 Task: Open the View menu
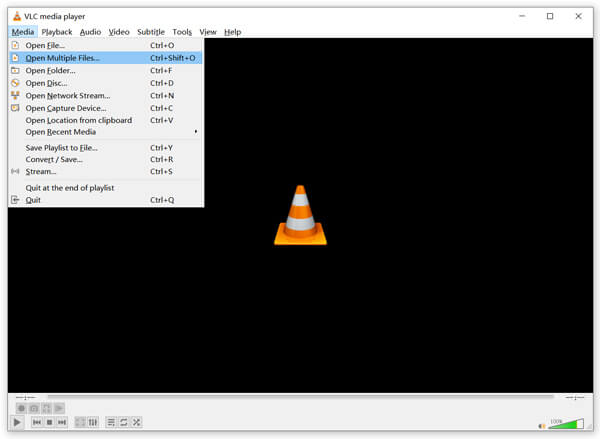pyautogui.click(x=208, y=32)
